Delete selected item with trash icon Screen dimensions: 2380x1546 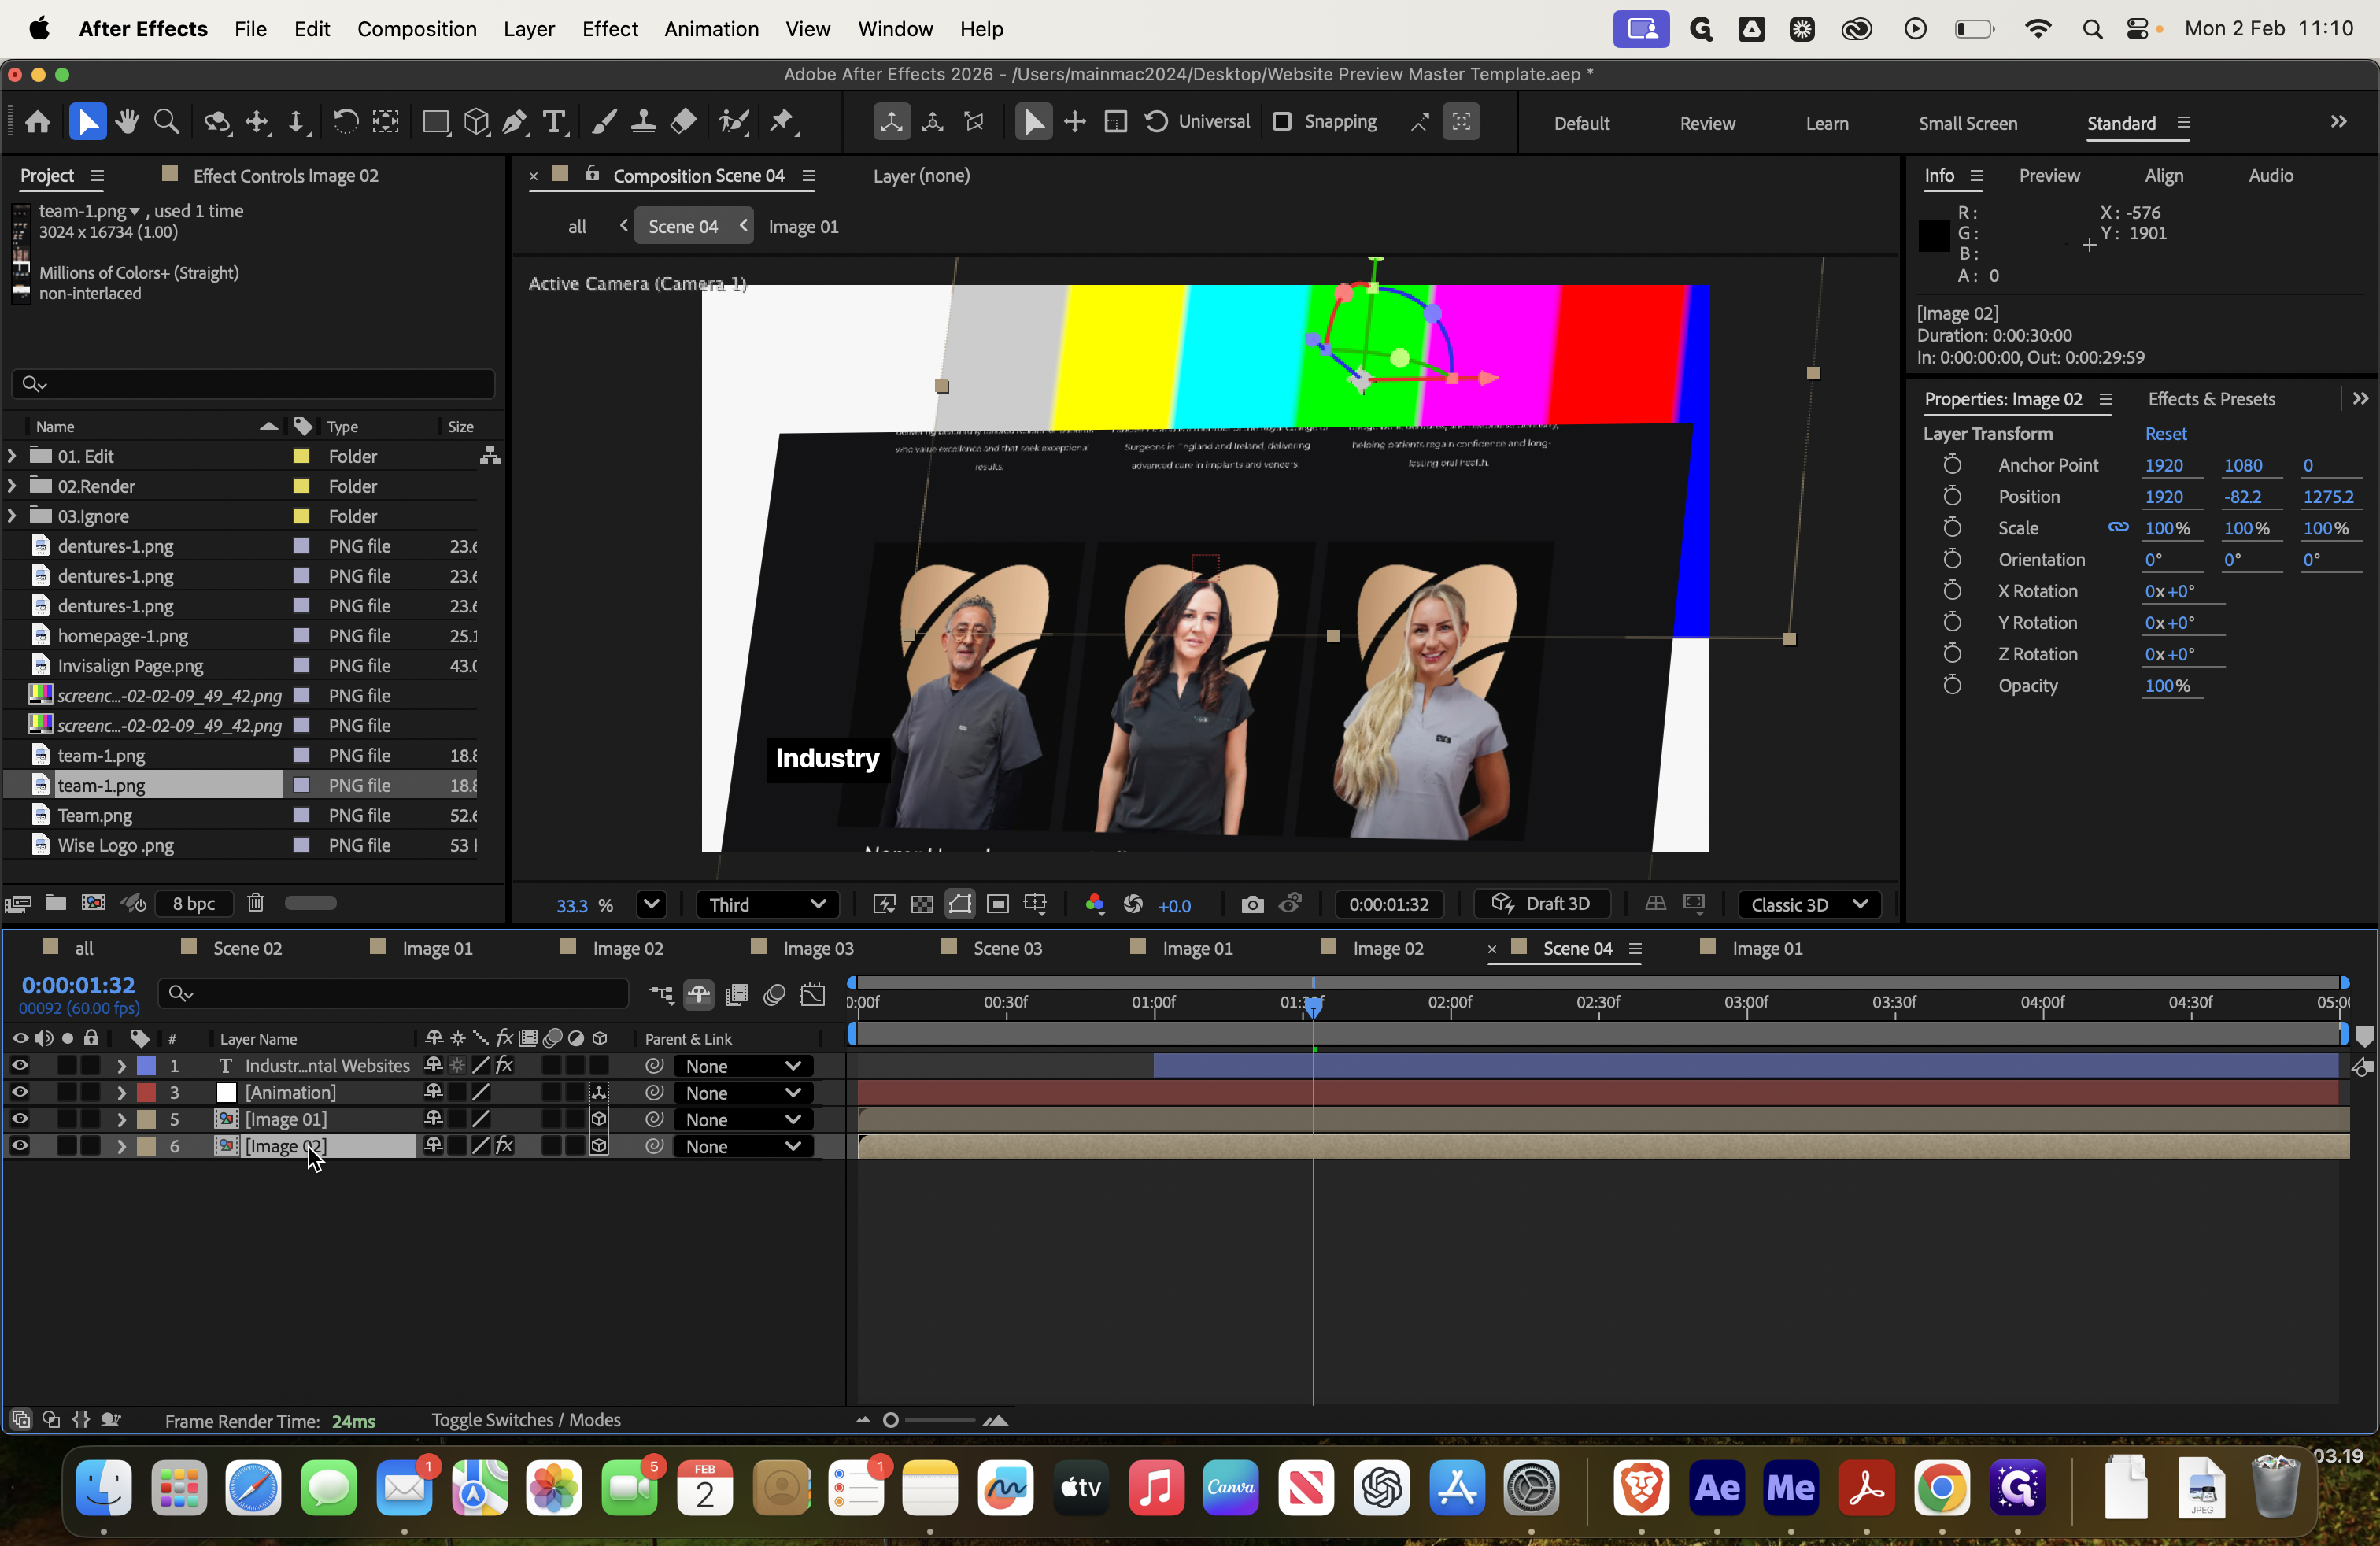[255, 903]
